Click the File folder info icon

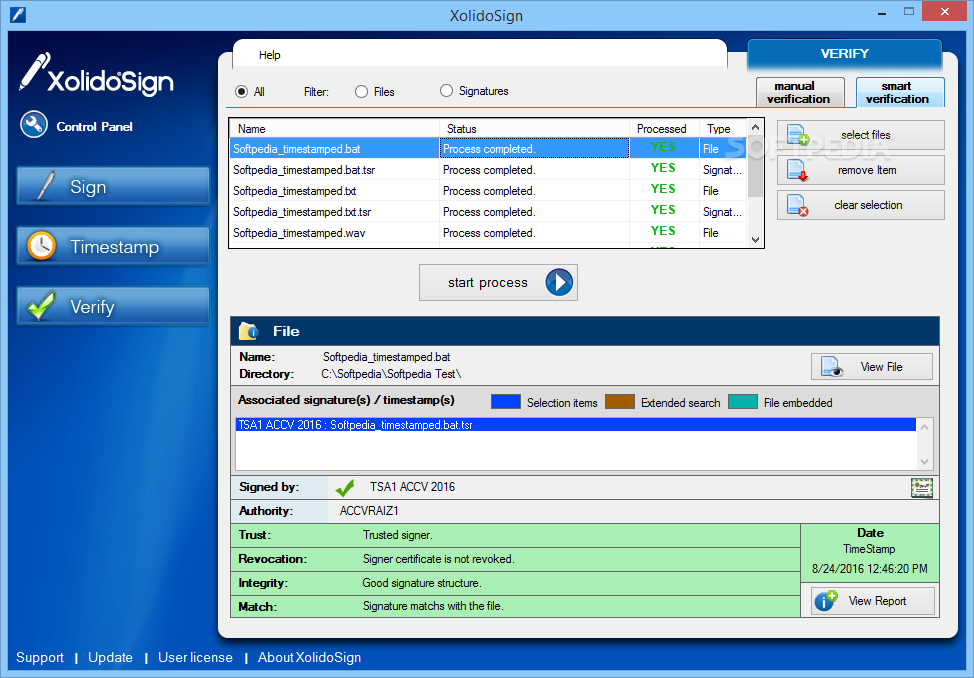[248, 331]
